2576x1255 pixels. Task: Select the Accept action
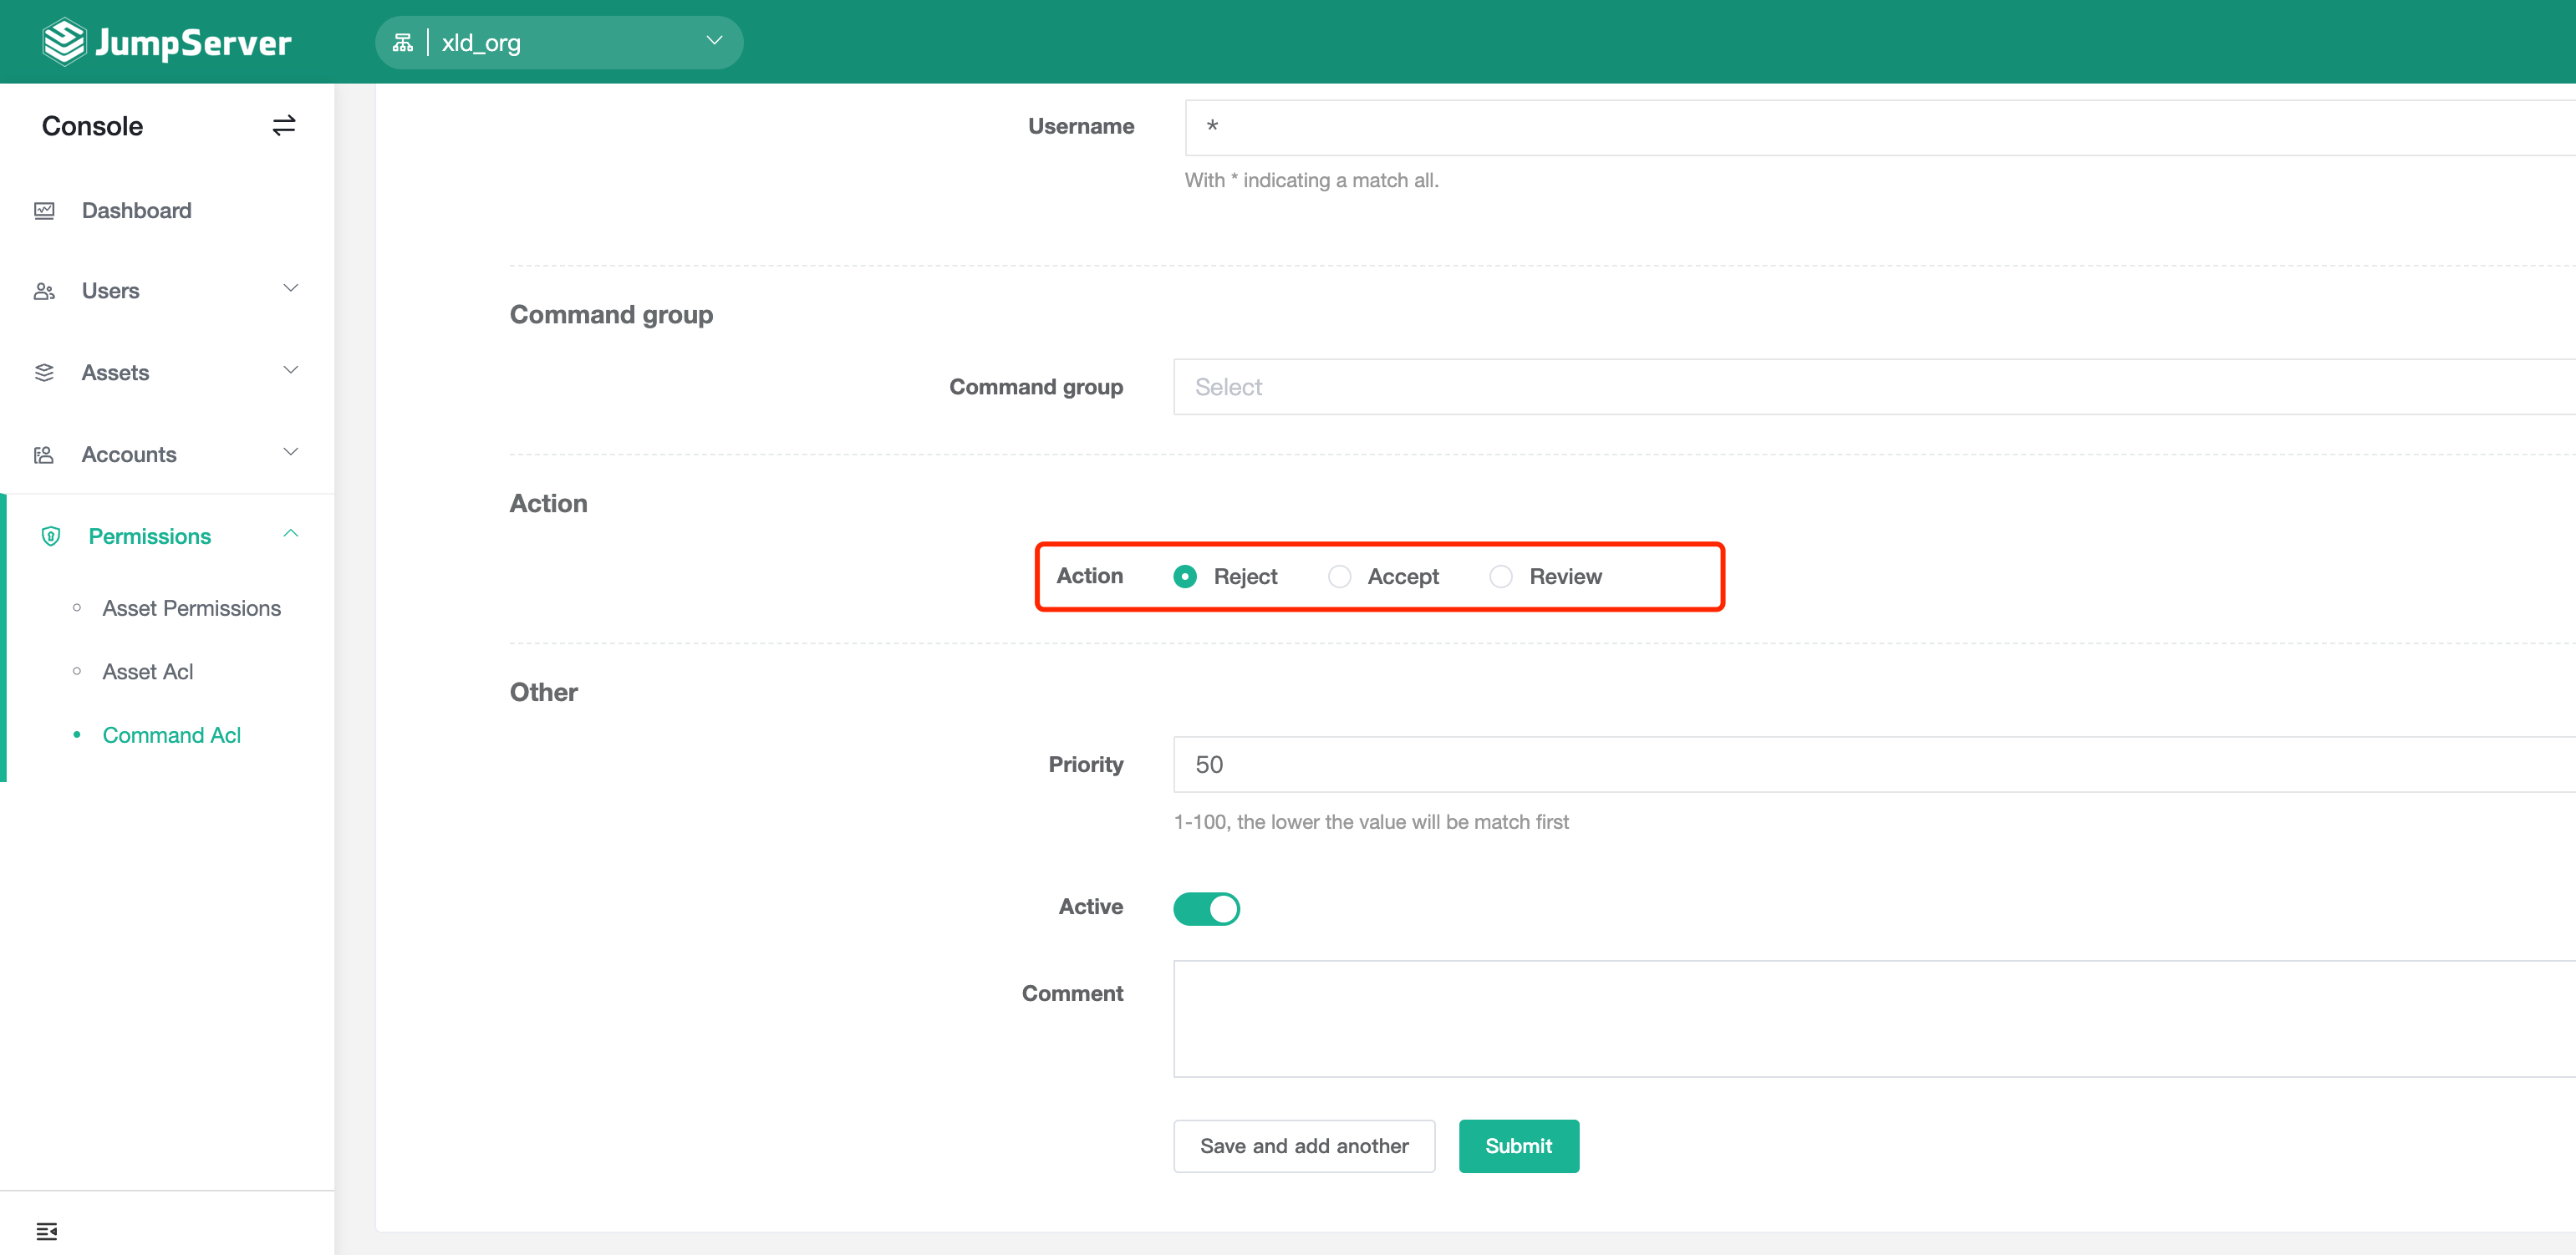tap(1339, 576)
